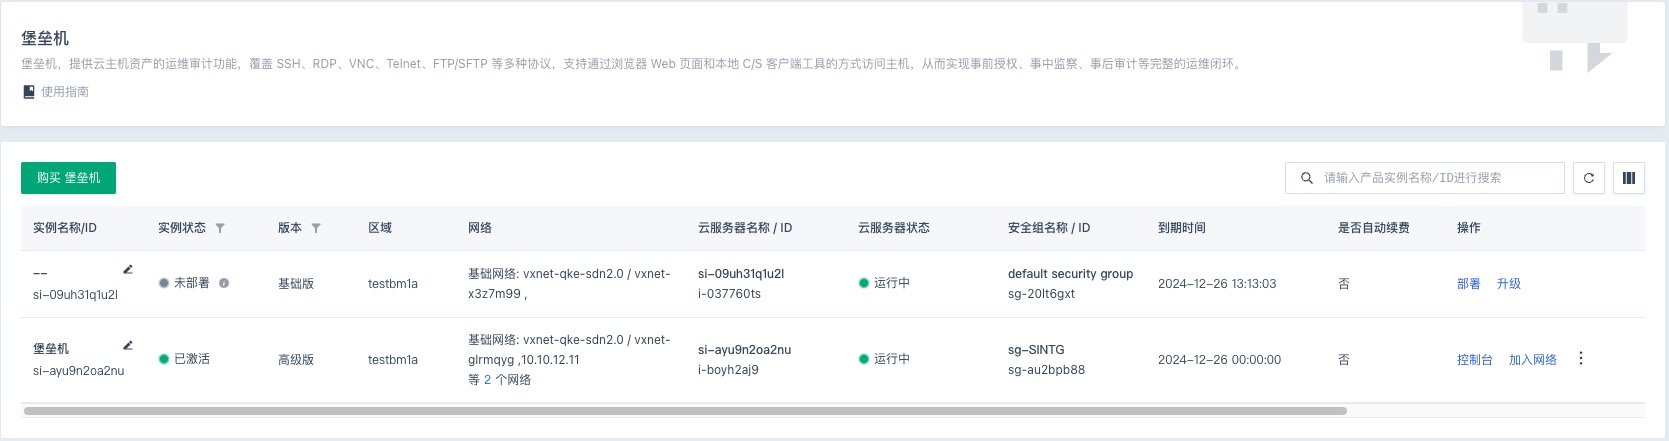Click the 购买 堡垒机 button
The height and width of the screenshot is (441, 1669).
[68, 178]
